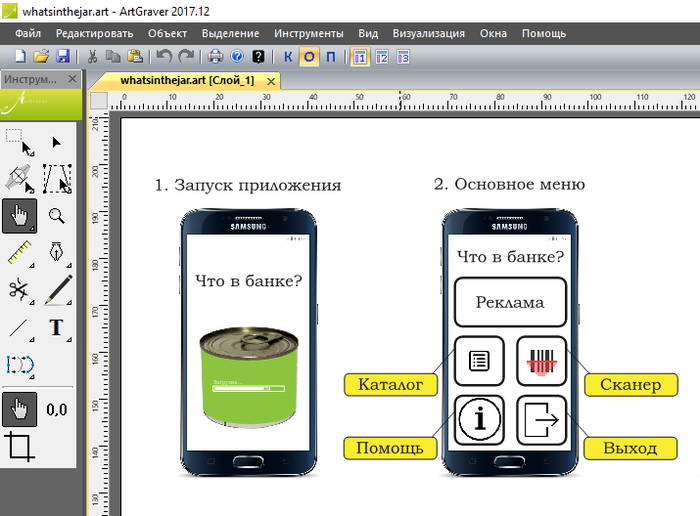The width and height of the screenshot is (700, 516).
Task: Click the Каталог yellow label
Action: point(391,384)
